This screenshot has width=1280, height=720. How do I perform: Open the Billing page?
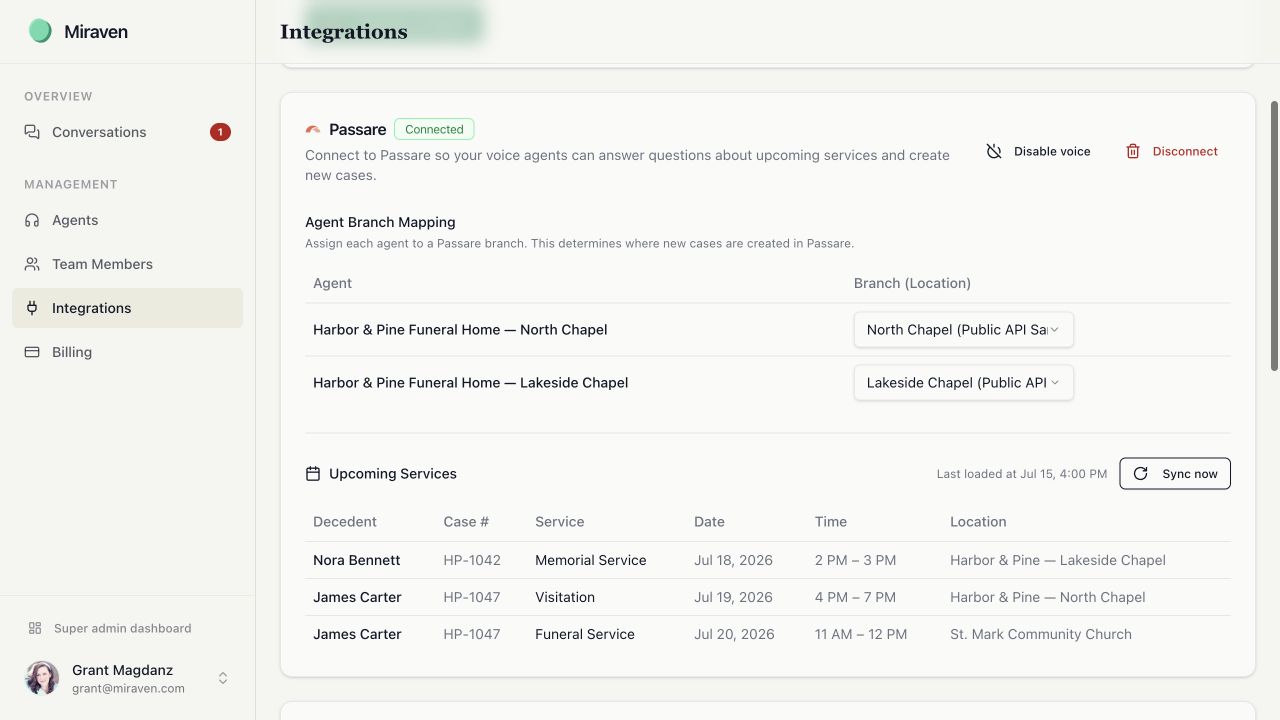(x=127, y=352)
